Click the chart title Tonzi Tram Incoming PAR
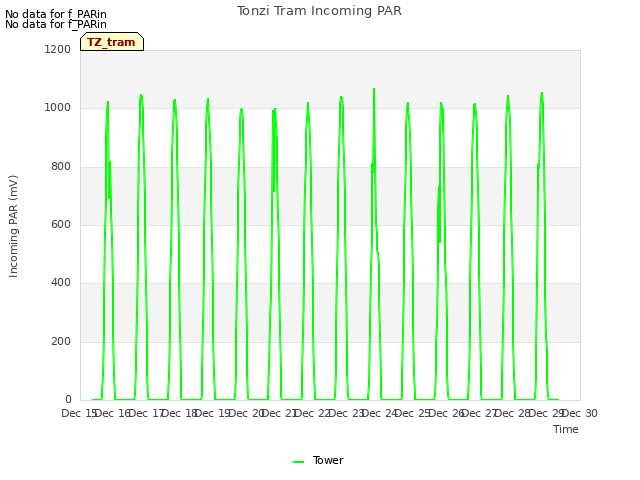 click(319, 11)
